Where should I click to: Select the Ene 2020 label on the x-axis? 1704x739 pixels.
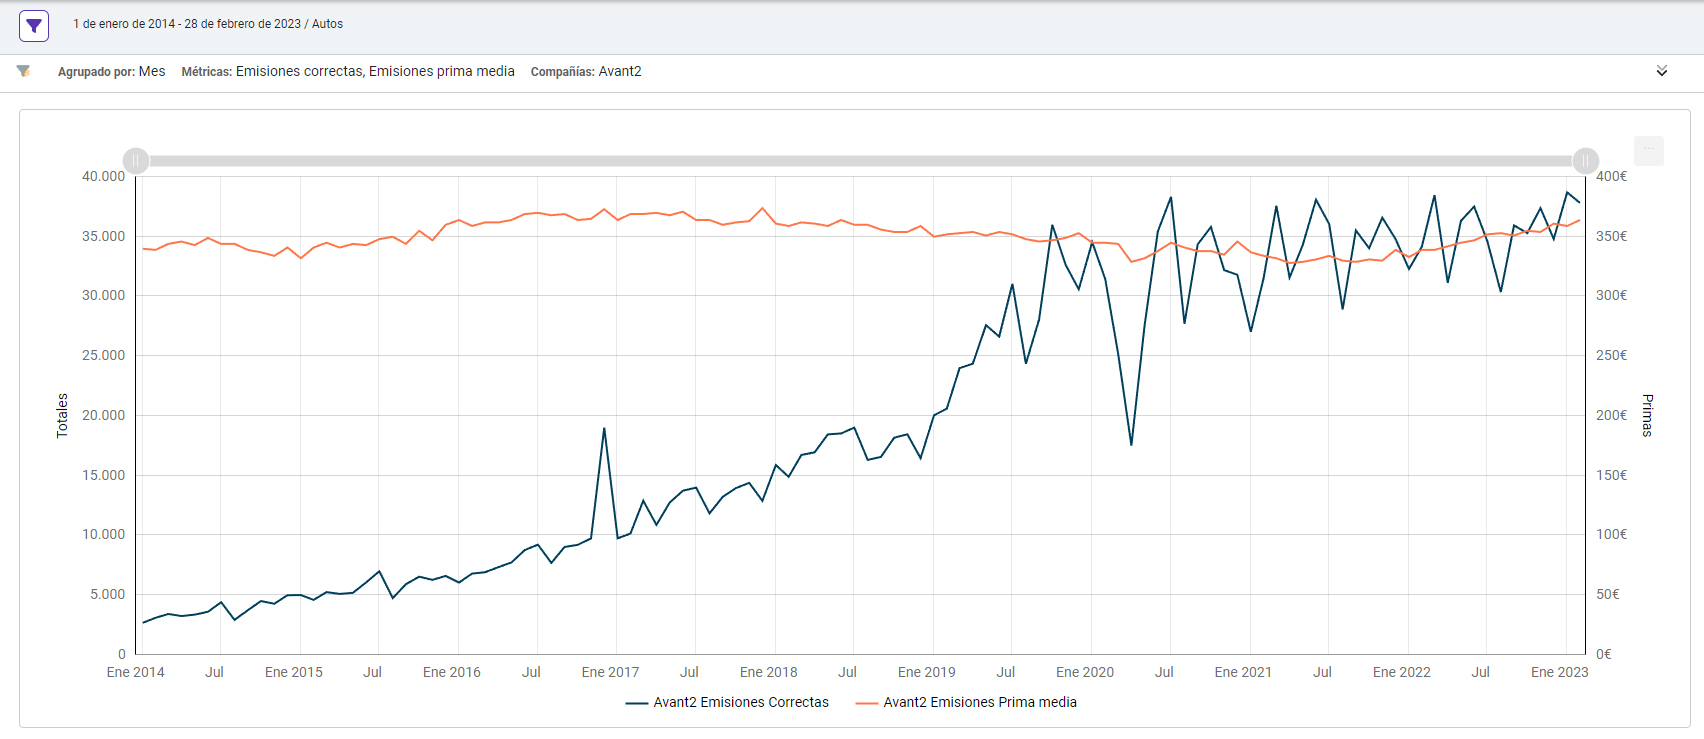click(1084, 672)
